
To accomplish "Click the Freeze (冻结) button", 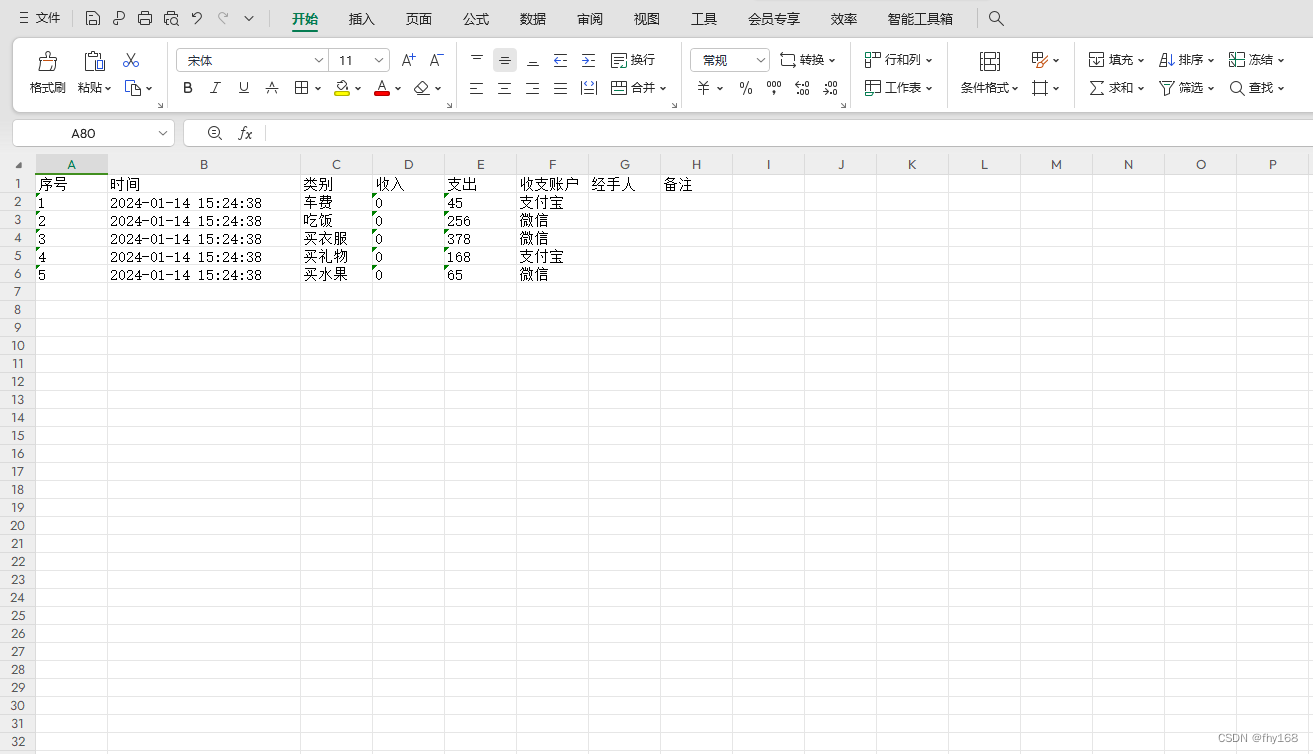I will pyautogui.click(x=1256, y=60).
